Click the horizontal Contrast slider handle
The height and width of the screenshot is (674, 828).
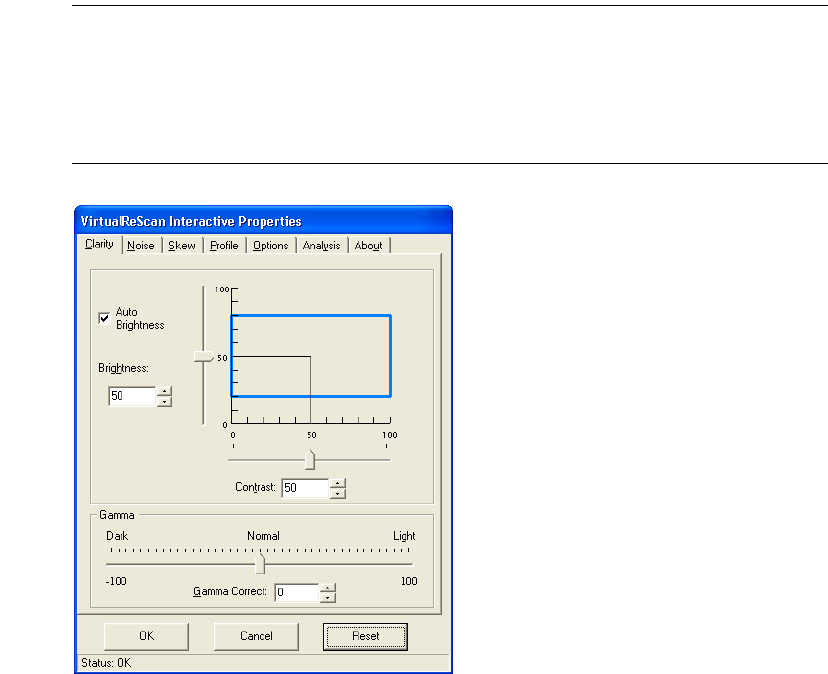pos(310,459)
